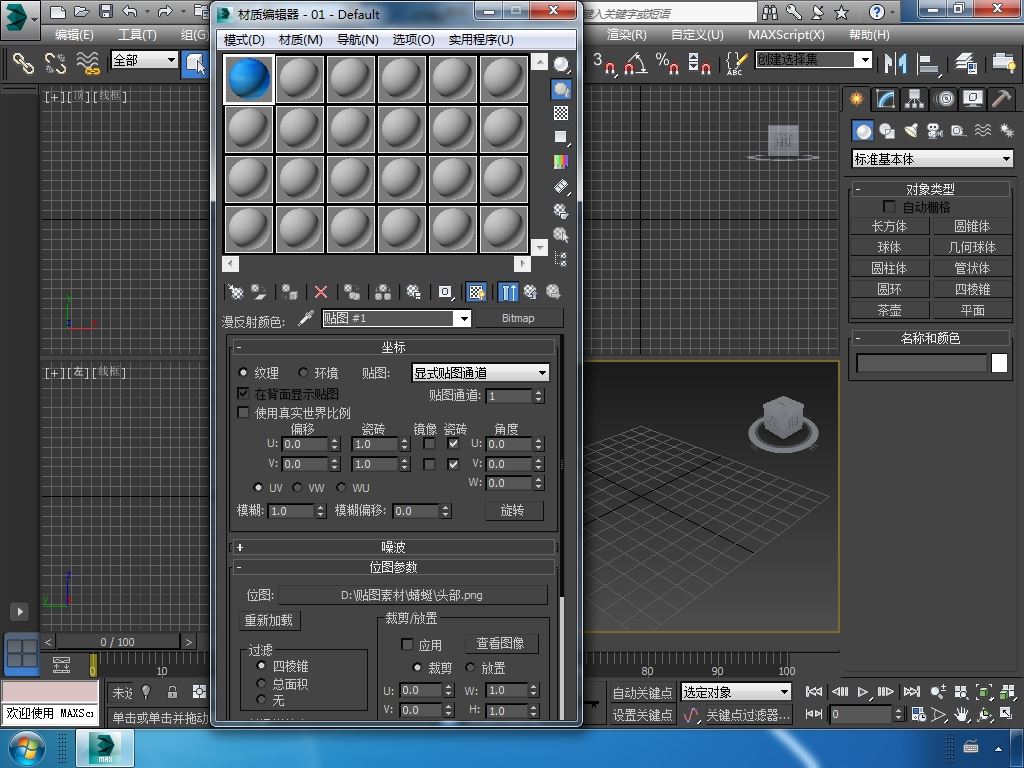Uncheck the V 瓷砖 tile checkbox

(x=453, y=464)
